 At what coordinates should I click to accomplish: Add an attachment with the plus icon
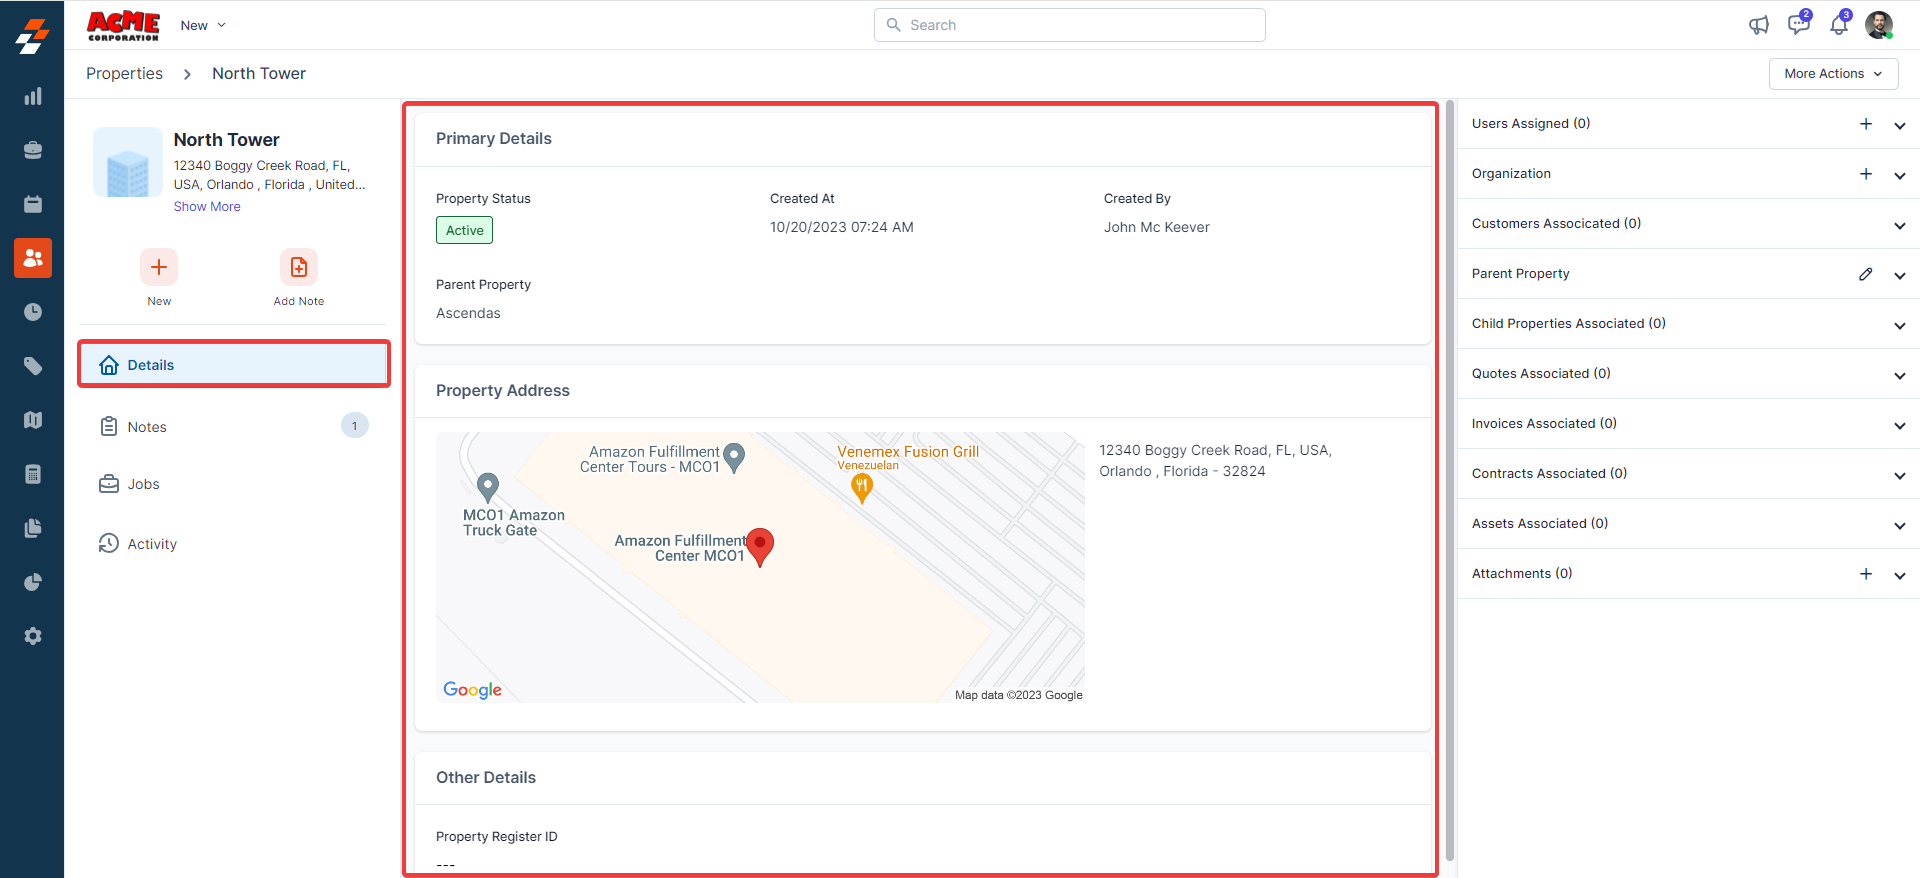click(1865, 574)
